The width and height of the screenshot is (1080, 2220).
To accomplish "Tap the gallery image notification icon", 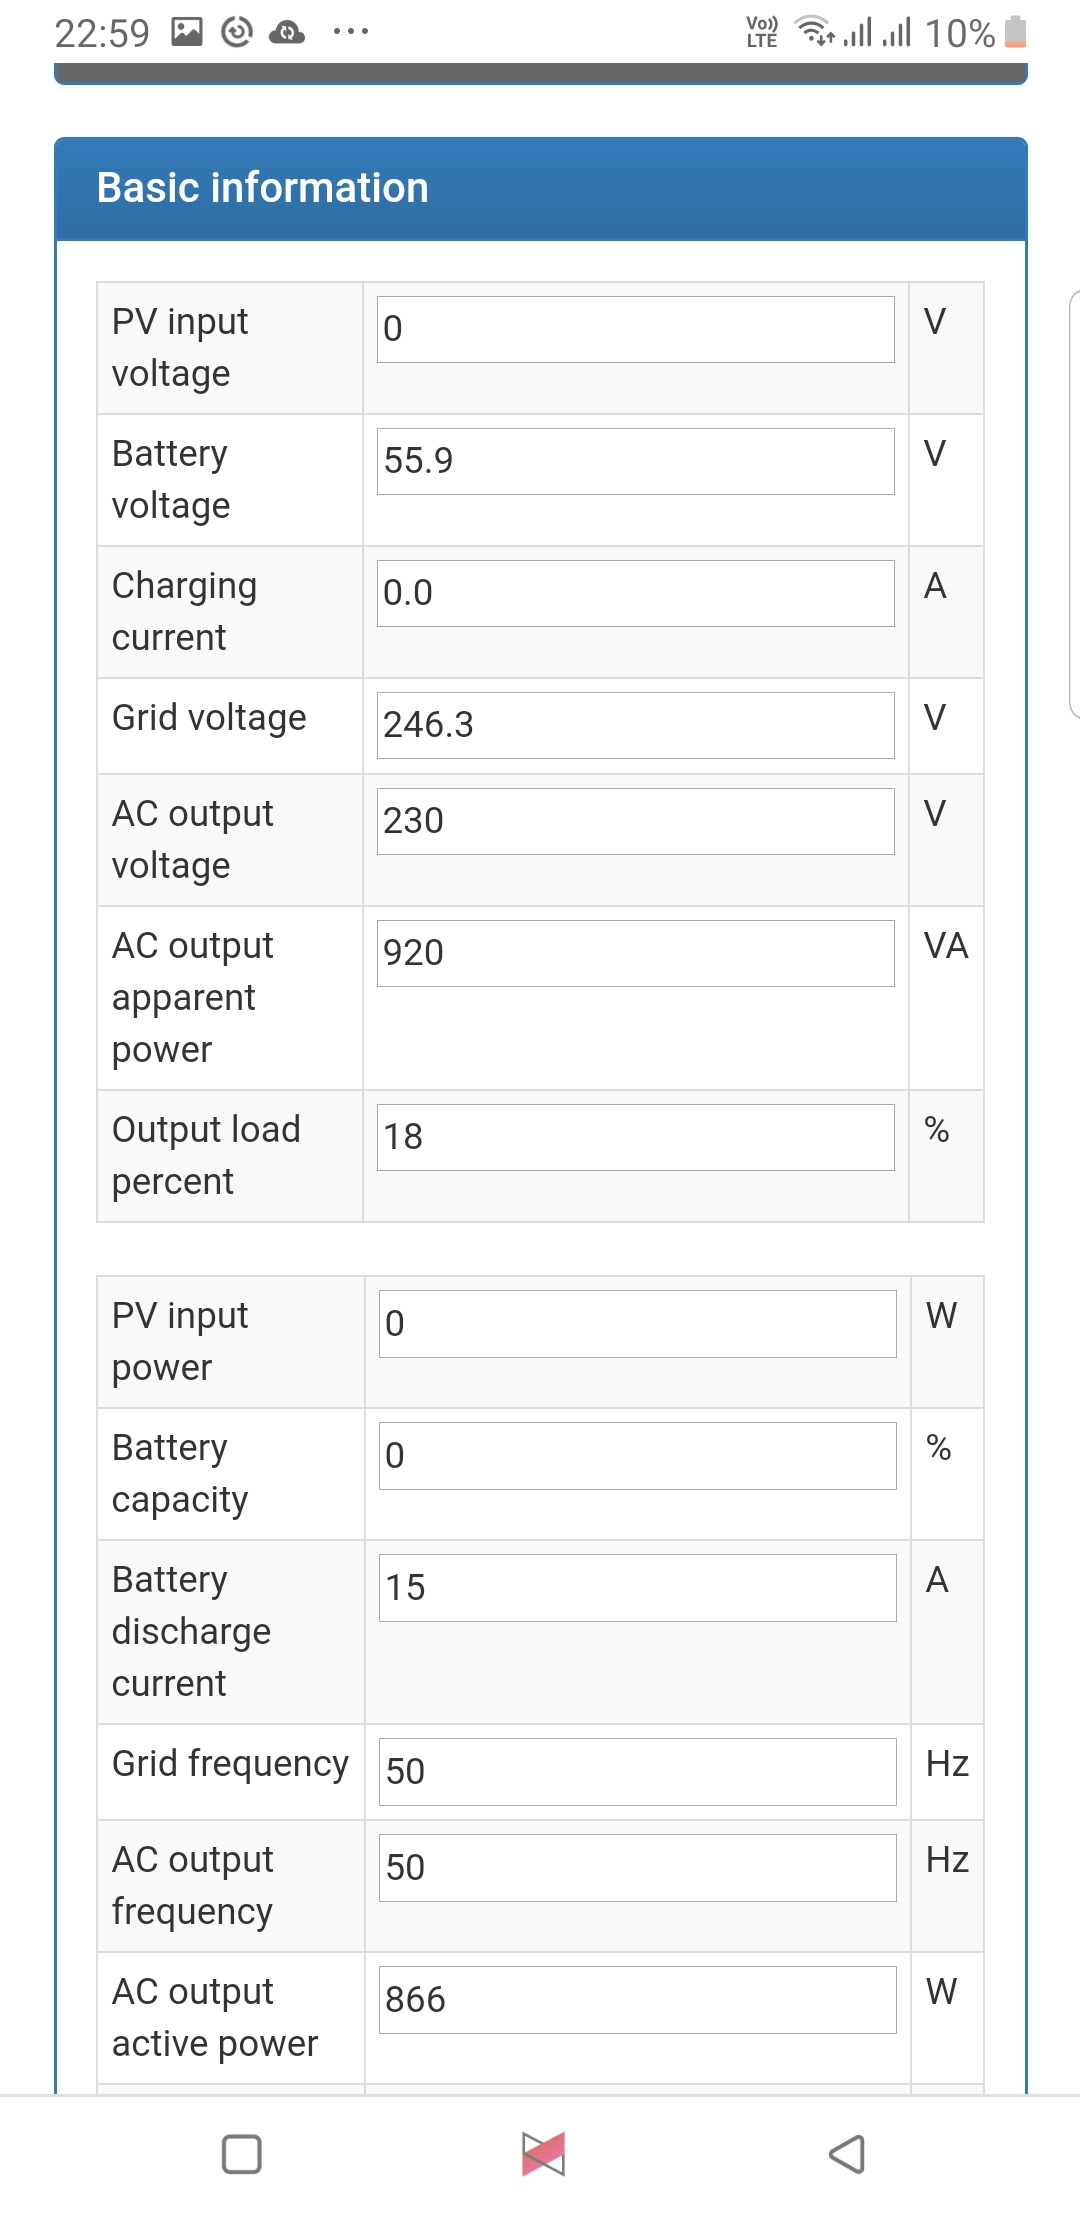I will point(187,33).
